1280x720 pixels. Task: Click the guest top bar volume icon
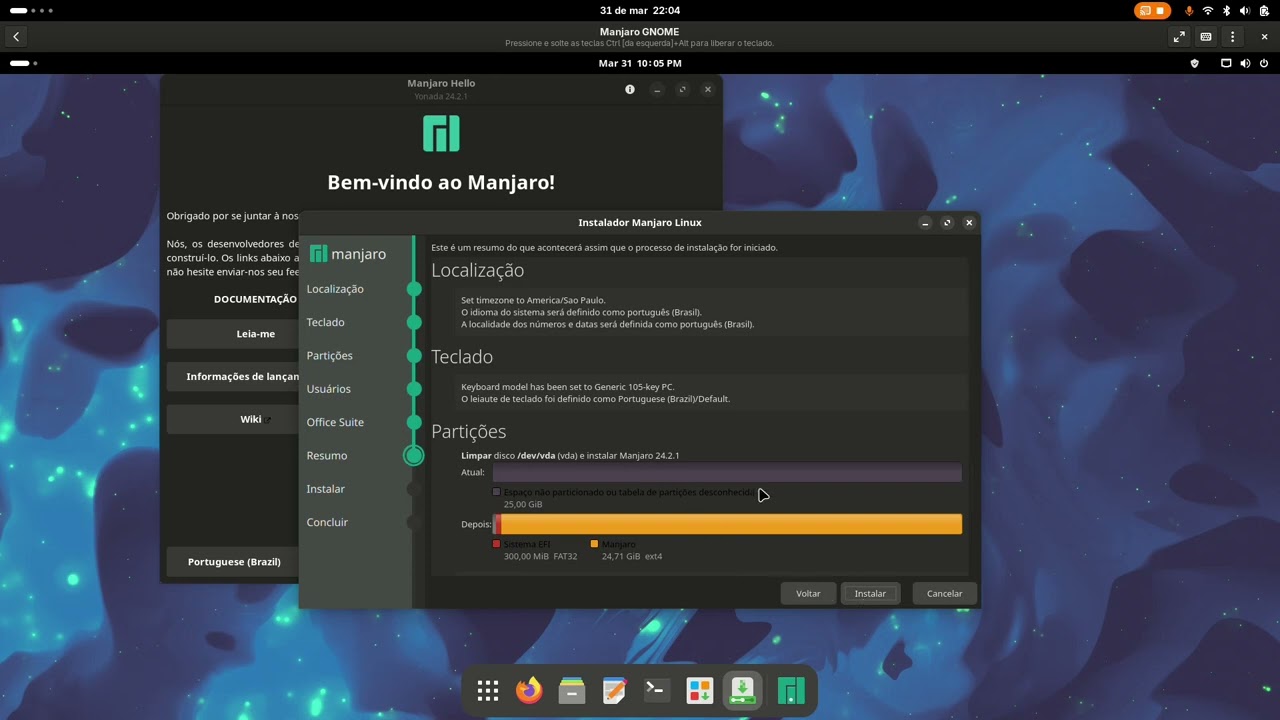coord(1245,63)
